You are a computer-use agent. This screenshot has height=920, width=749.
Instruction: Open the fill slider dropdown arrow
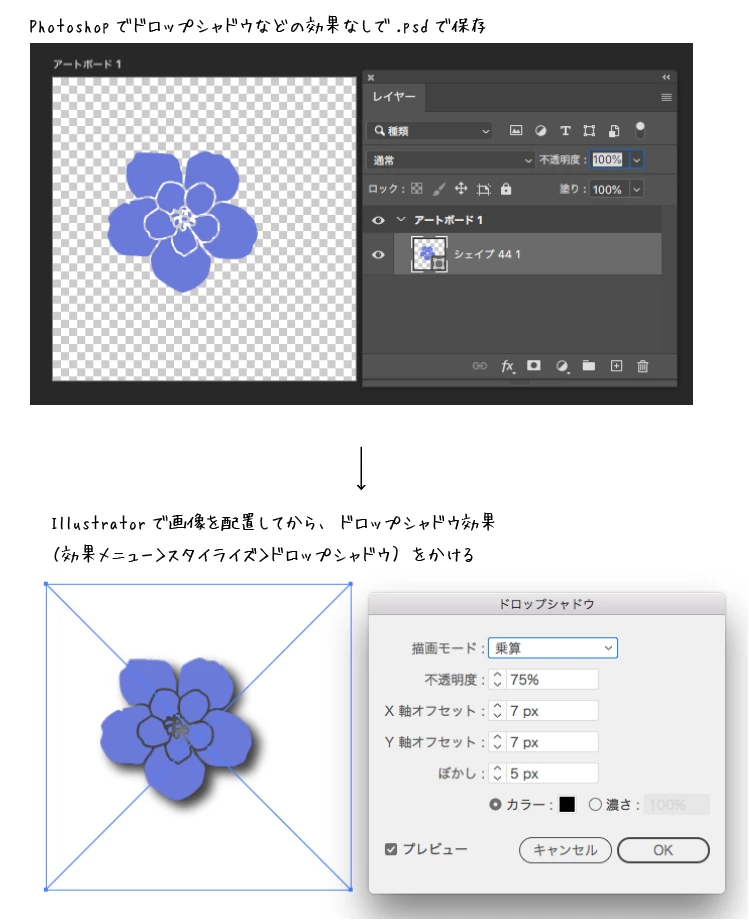pyautogui.click(x=636, y=189)
